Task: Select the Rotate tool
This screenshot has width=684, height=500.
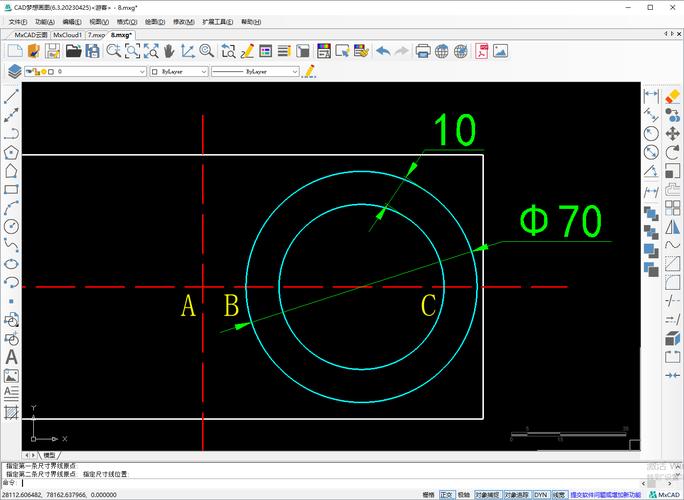Action: (x=673, y=152)
